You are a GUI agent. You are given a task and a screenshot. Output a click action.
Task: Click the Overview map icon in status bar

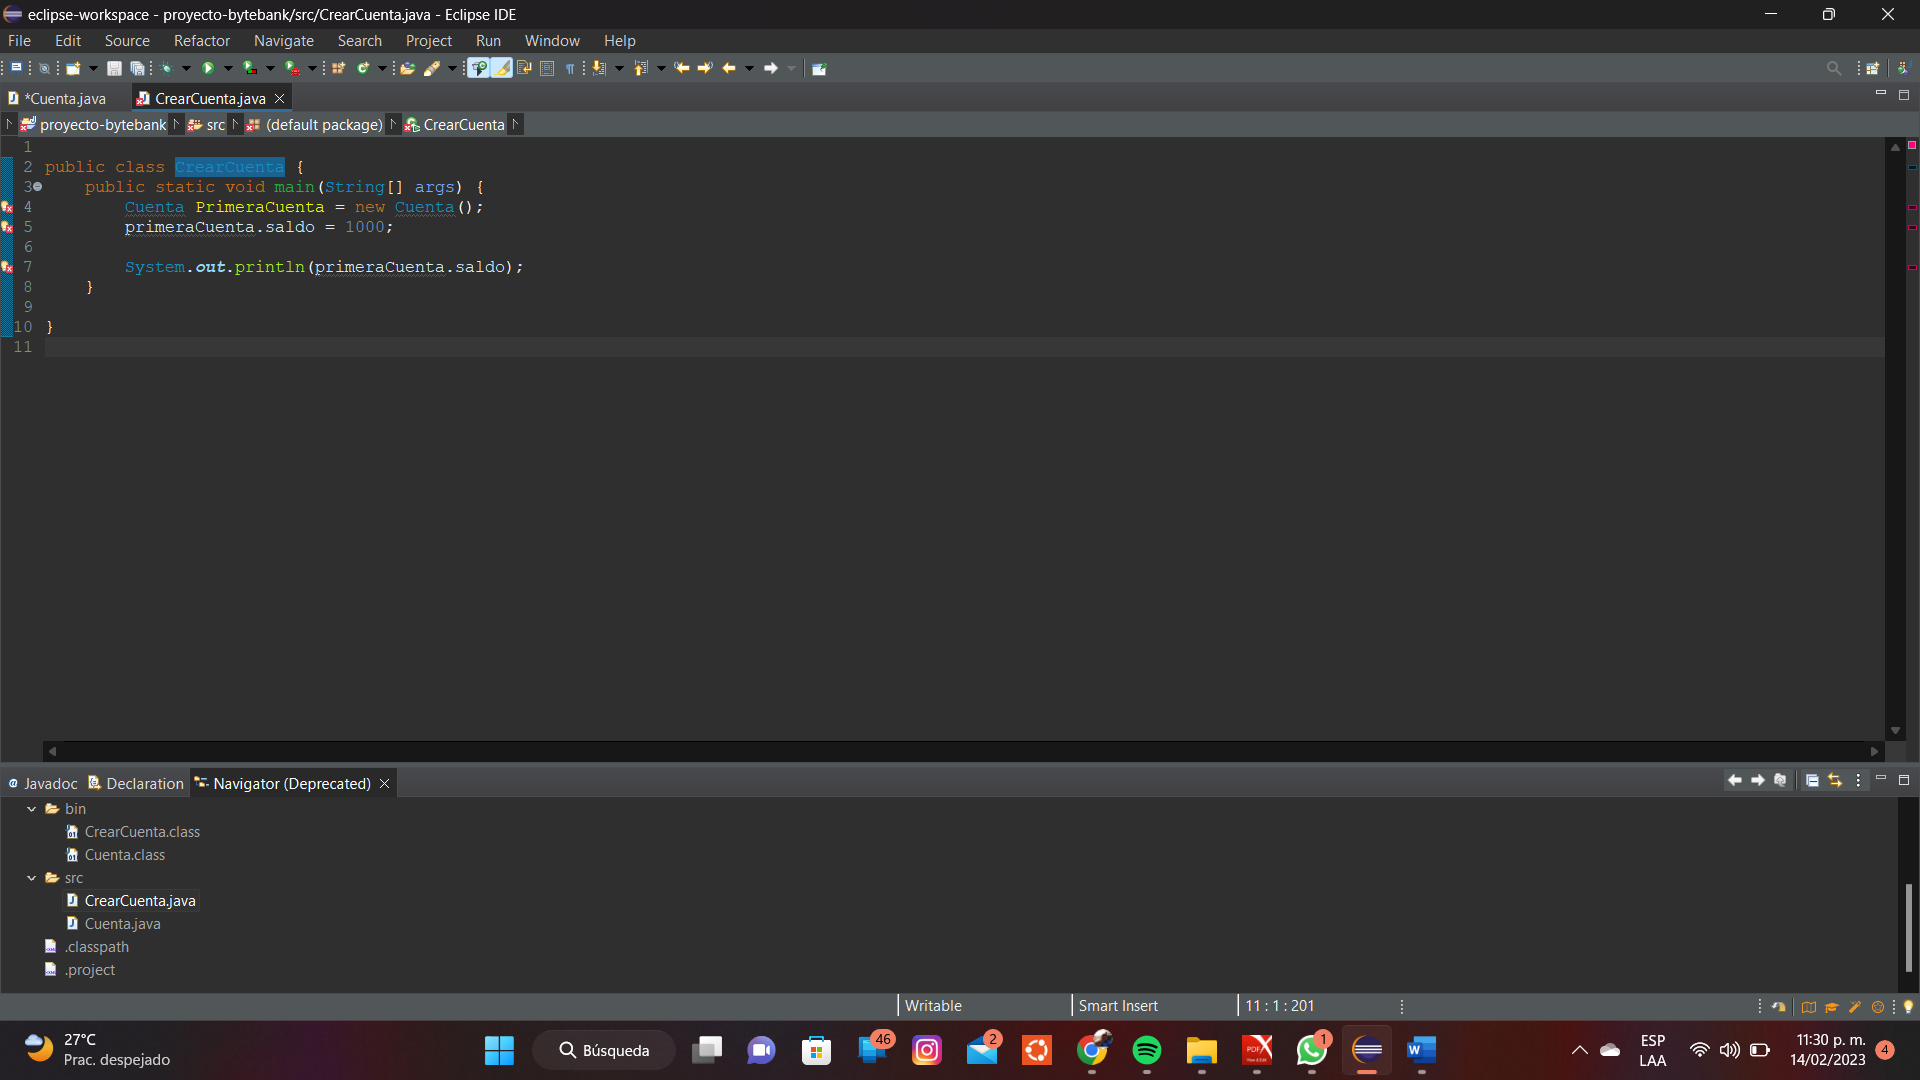pos(1809,1007)
